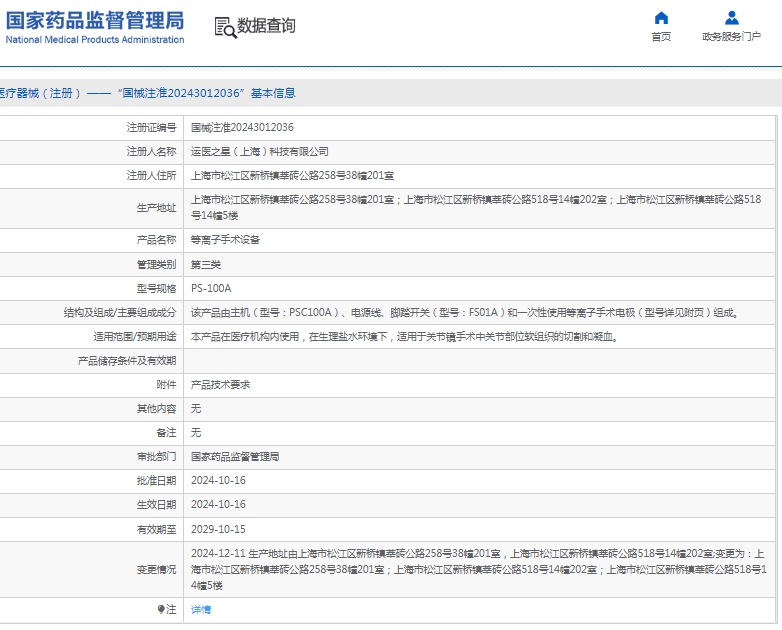The image size is (782, 630).
Task: Click the 附件 label
Action: coord(167,385)
